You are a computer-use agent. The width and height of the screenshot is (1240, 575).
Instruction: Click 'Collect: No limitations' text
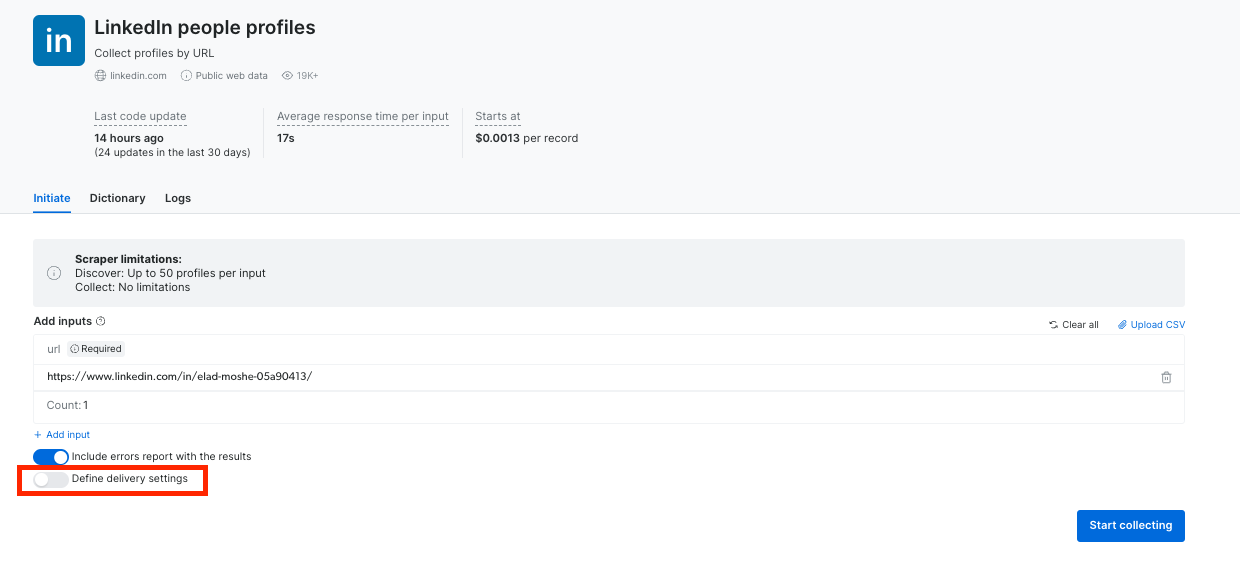point(133,287)
